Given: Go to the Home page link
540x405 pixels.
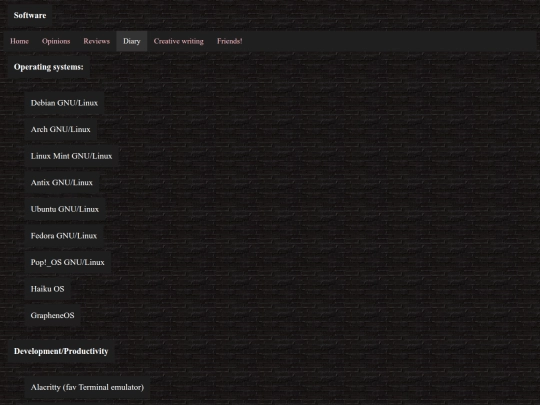Looking at the screenshot, I should (19, 41).
